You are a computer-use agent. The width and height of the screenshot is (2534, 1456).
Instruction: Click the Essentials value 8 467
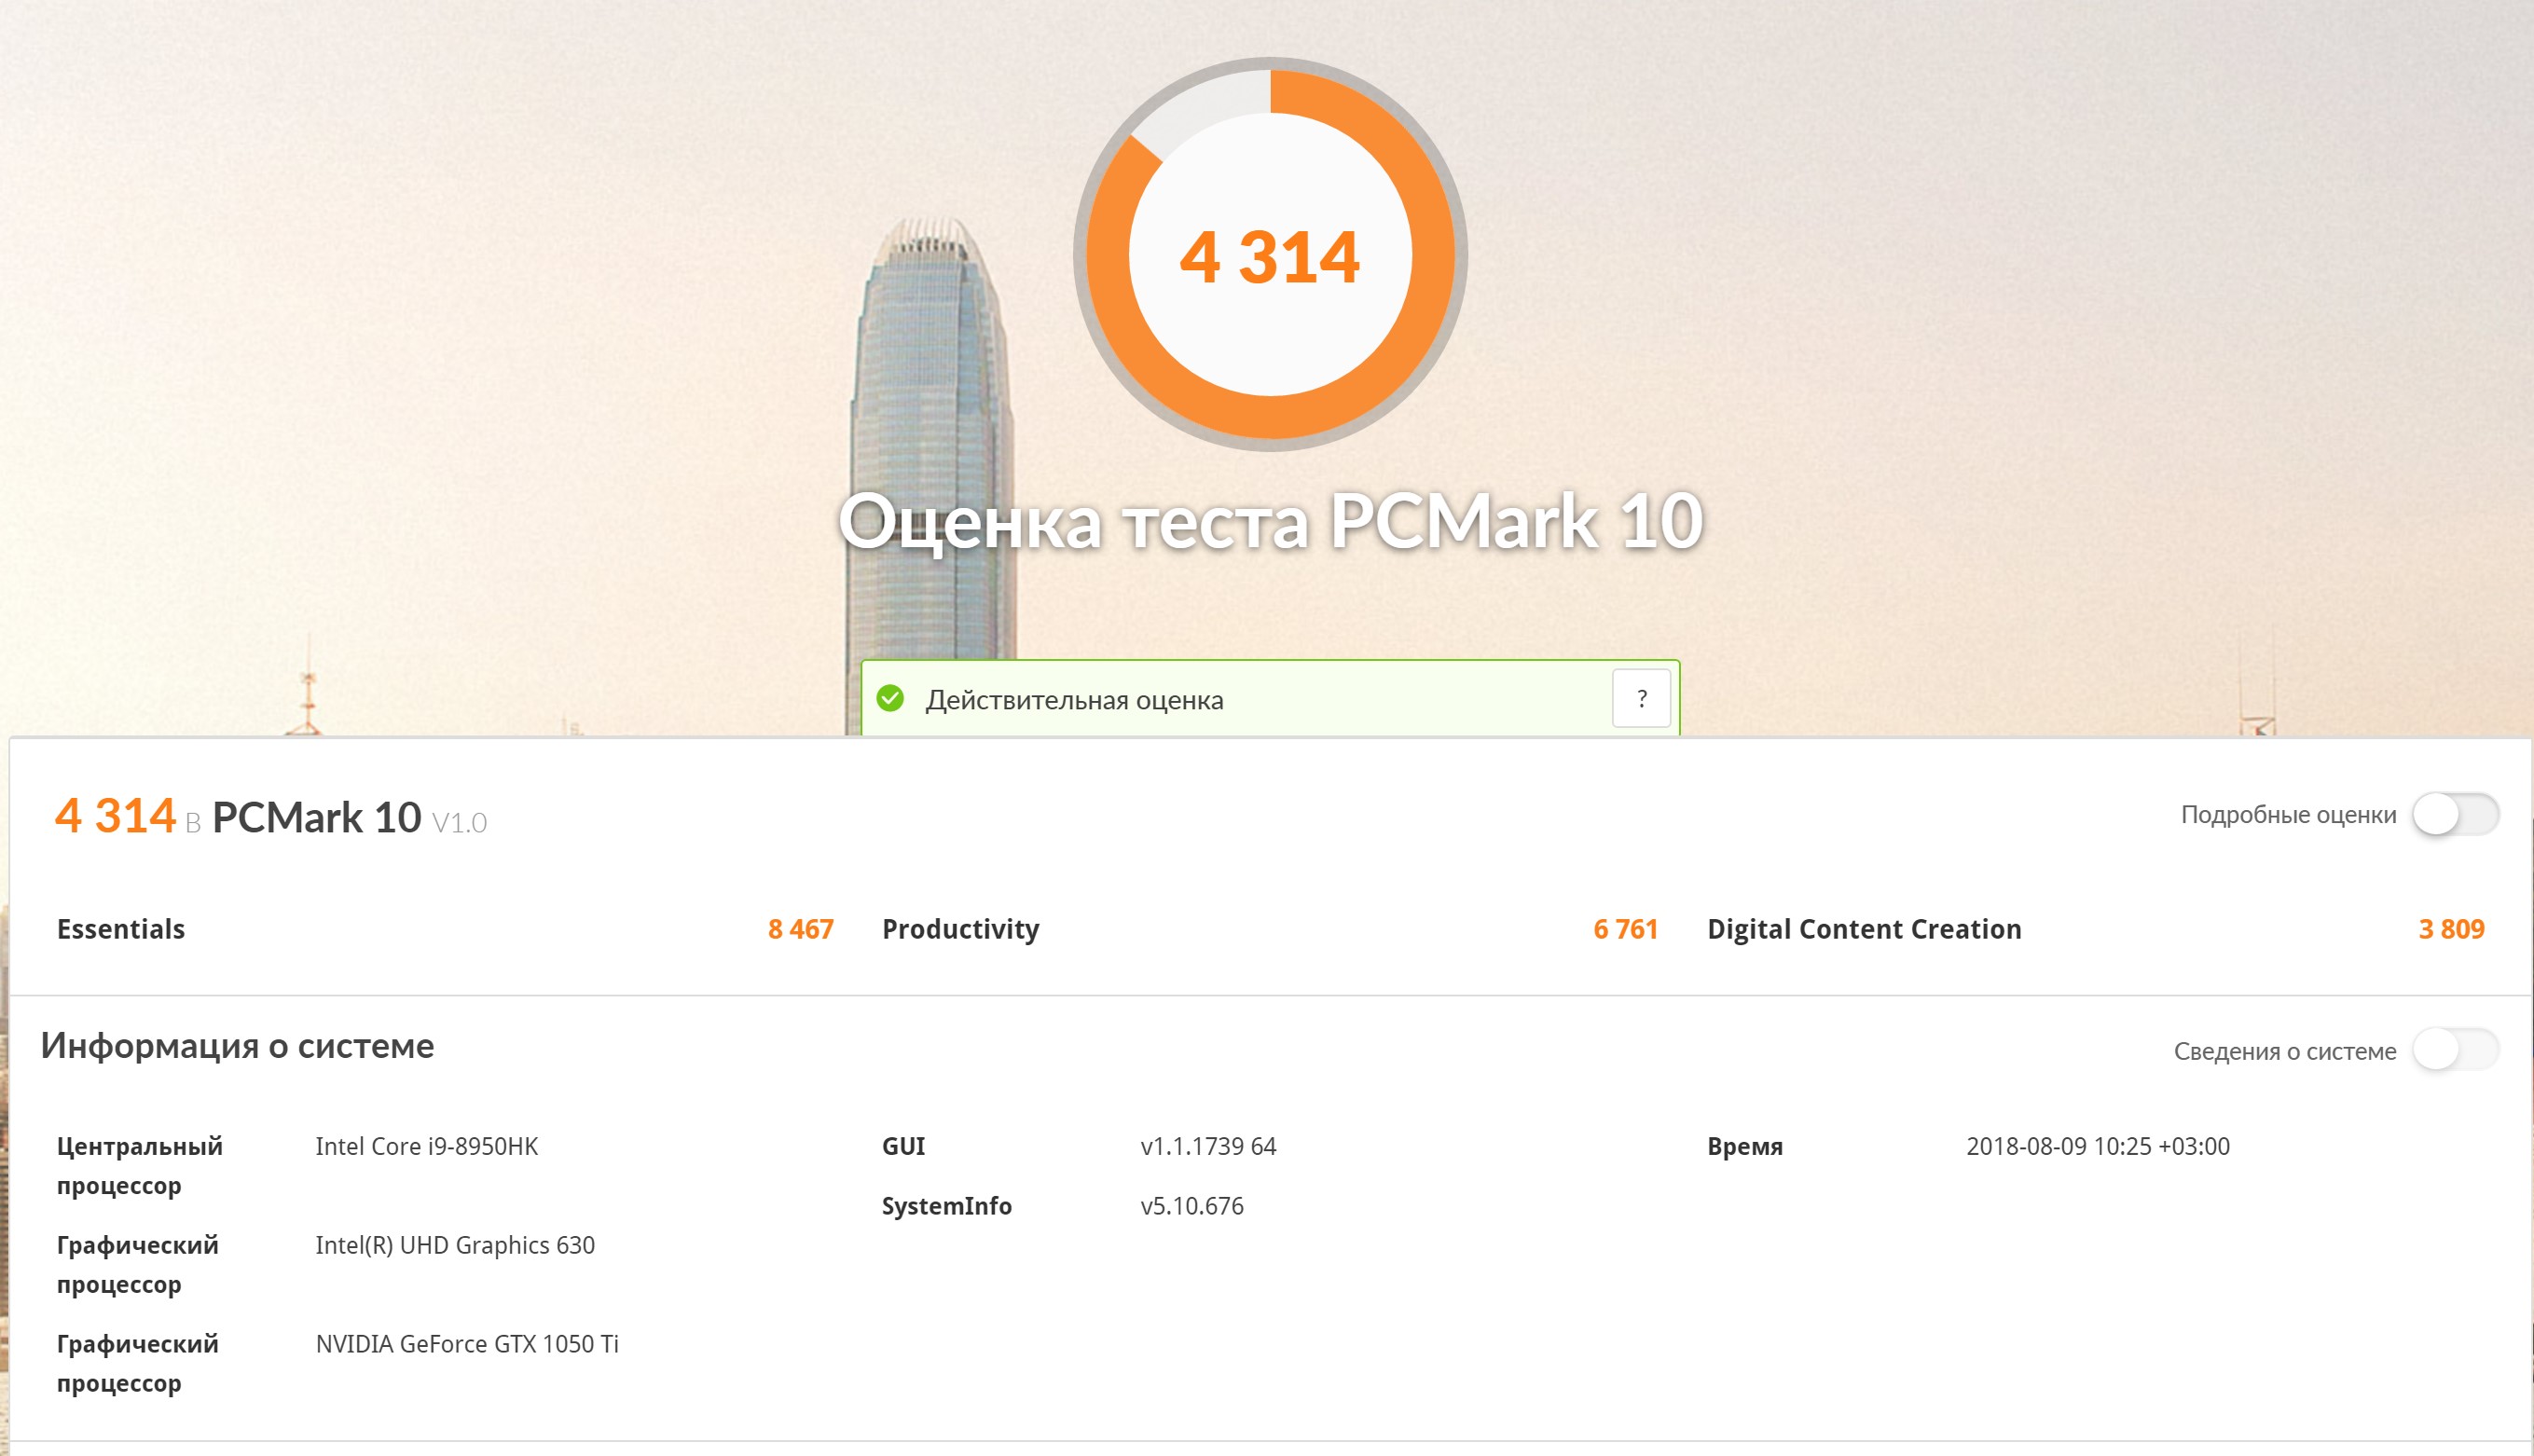pyautogui.click(x=800, y=929)
